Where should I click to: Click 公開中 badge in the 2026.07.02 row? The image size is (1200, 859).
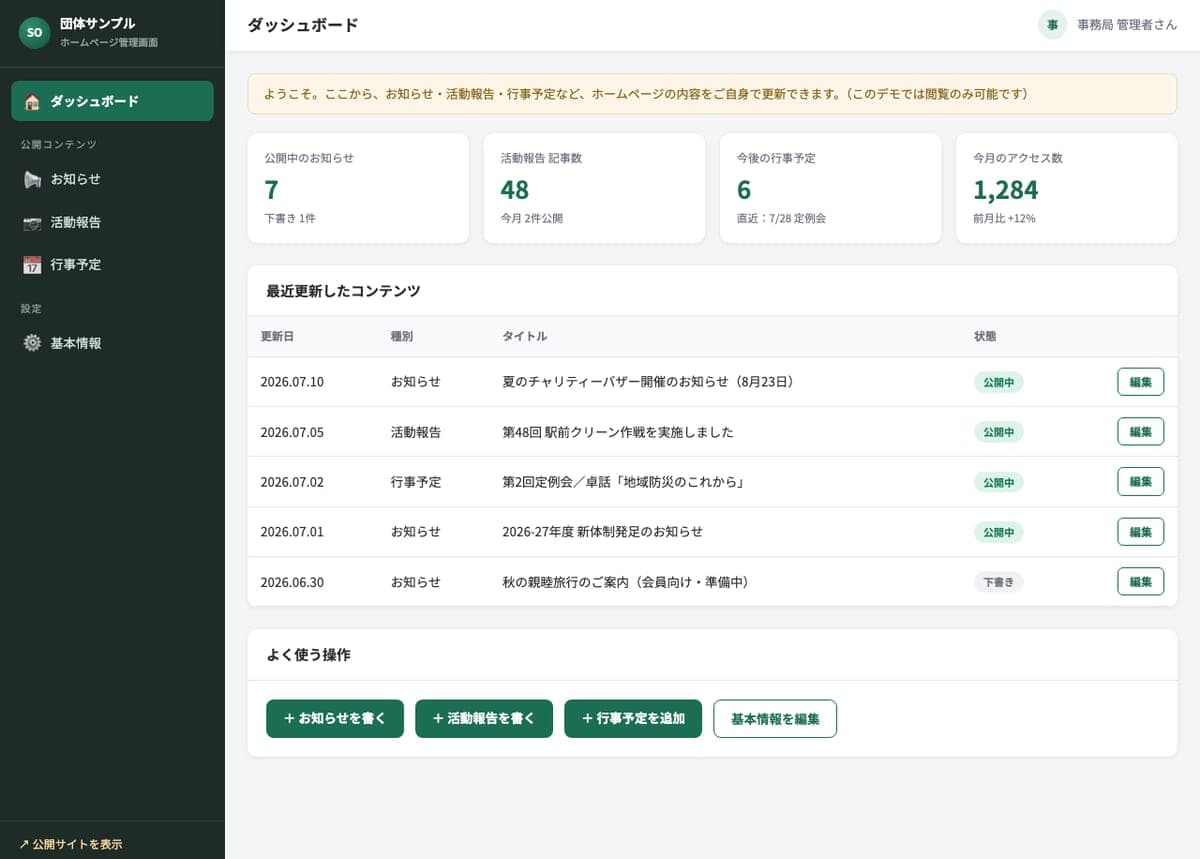click(998, 482)
